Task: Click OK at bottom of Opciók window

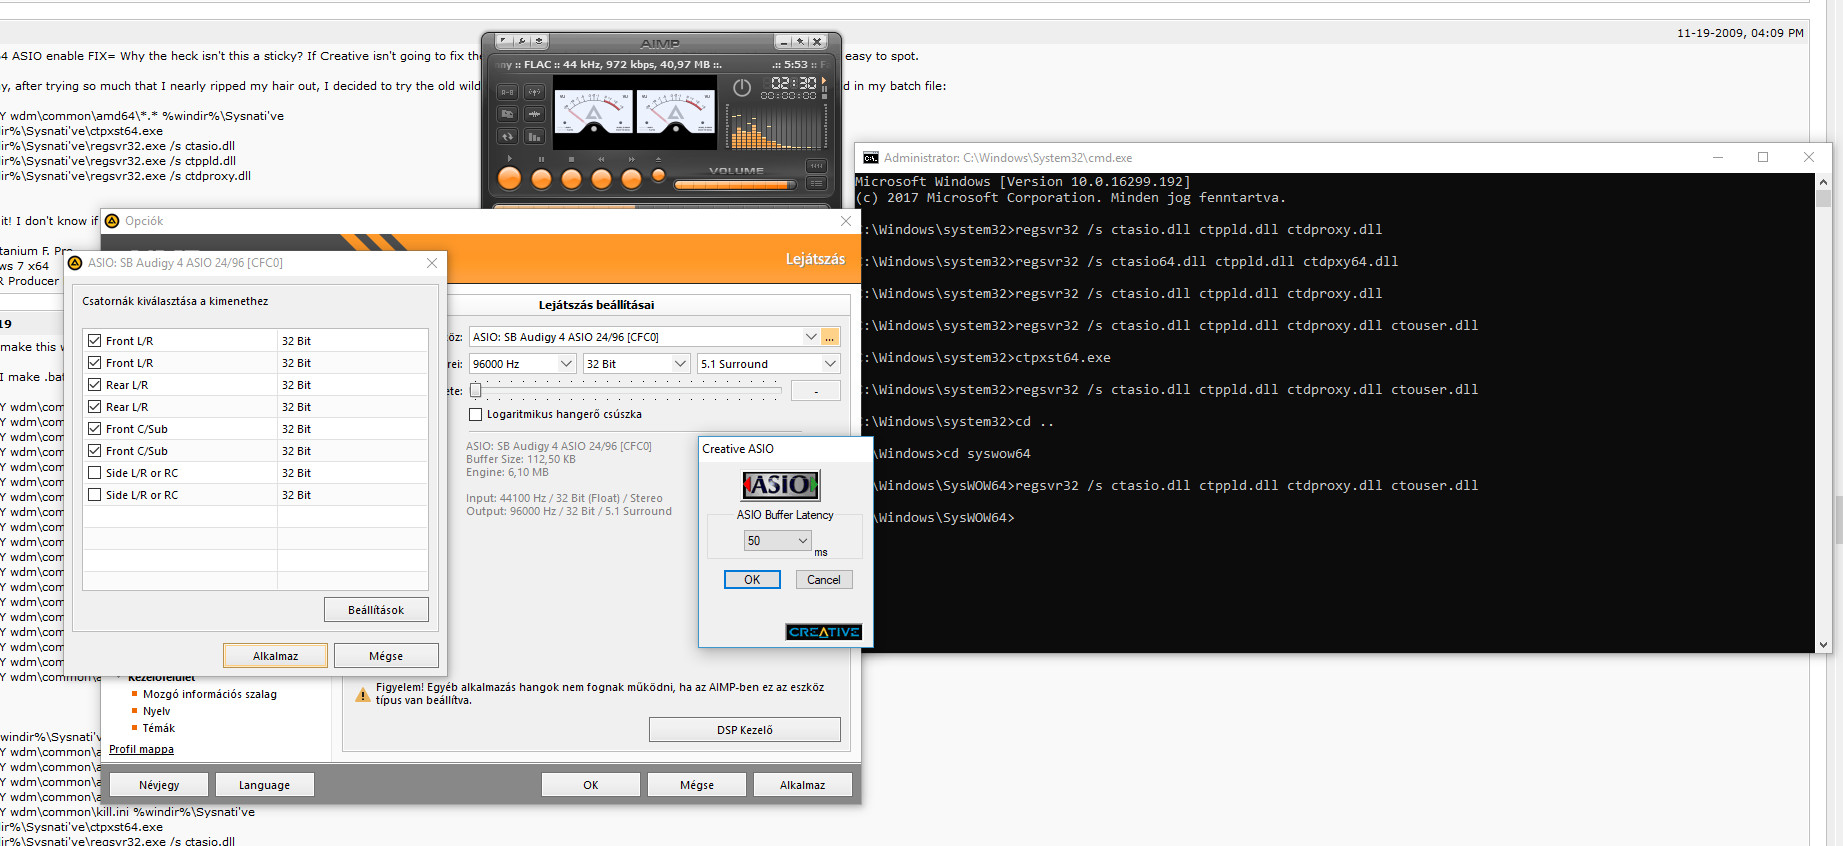Action: tap(591, 785)
